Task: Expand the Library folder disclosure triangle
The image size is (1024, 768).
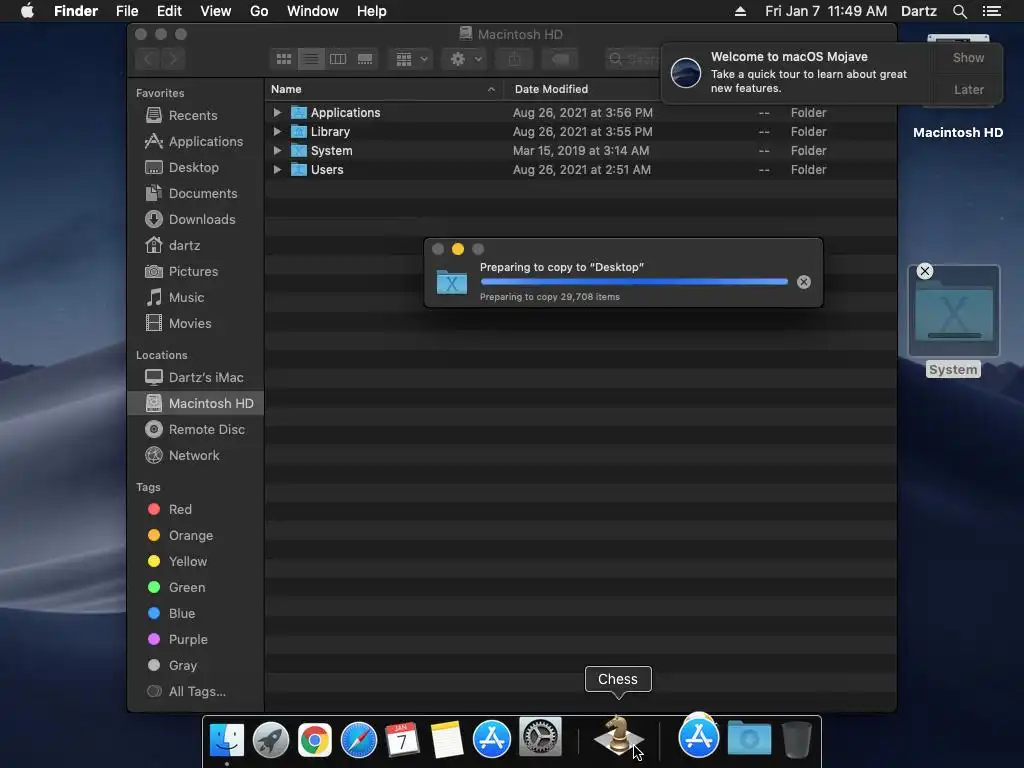Action: [277, 131]
